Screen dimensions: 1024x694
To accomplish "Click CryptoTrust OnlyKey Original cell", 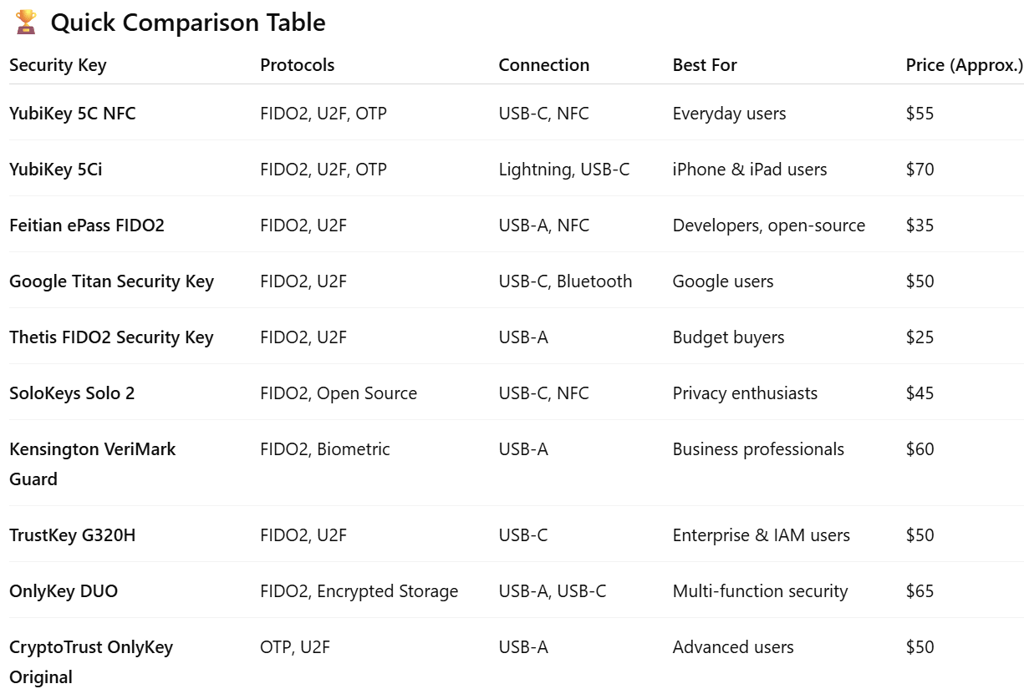I will tap(91, 661).
